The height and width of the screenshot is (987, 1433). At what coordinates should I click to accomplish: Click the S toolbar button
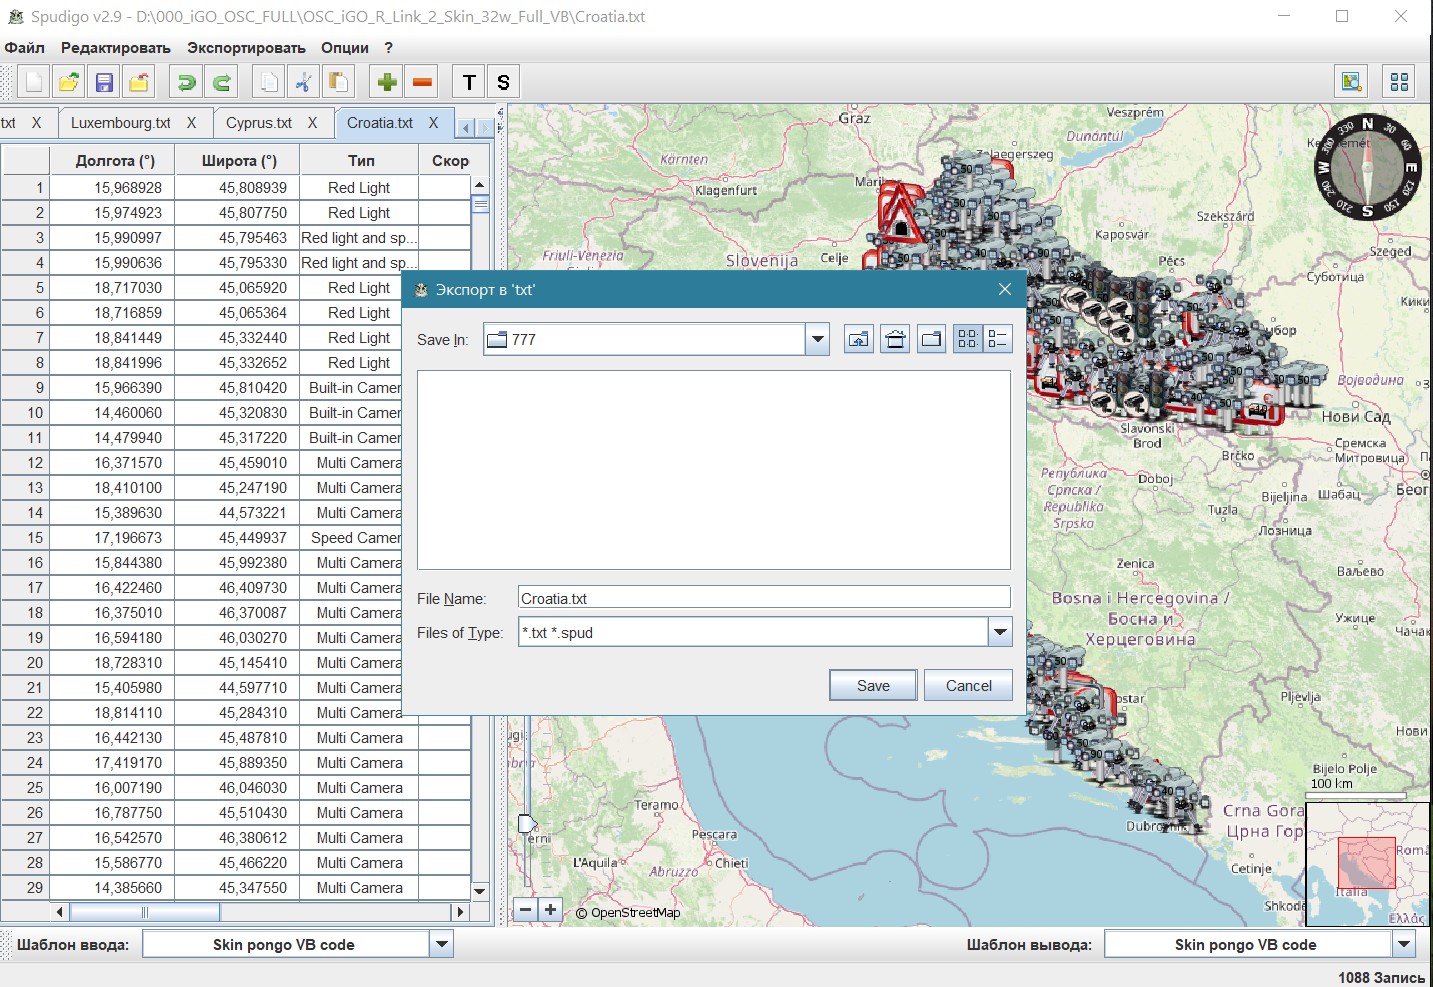(504, 82)
